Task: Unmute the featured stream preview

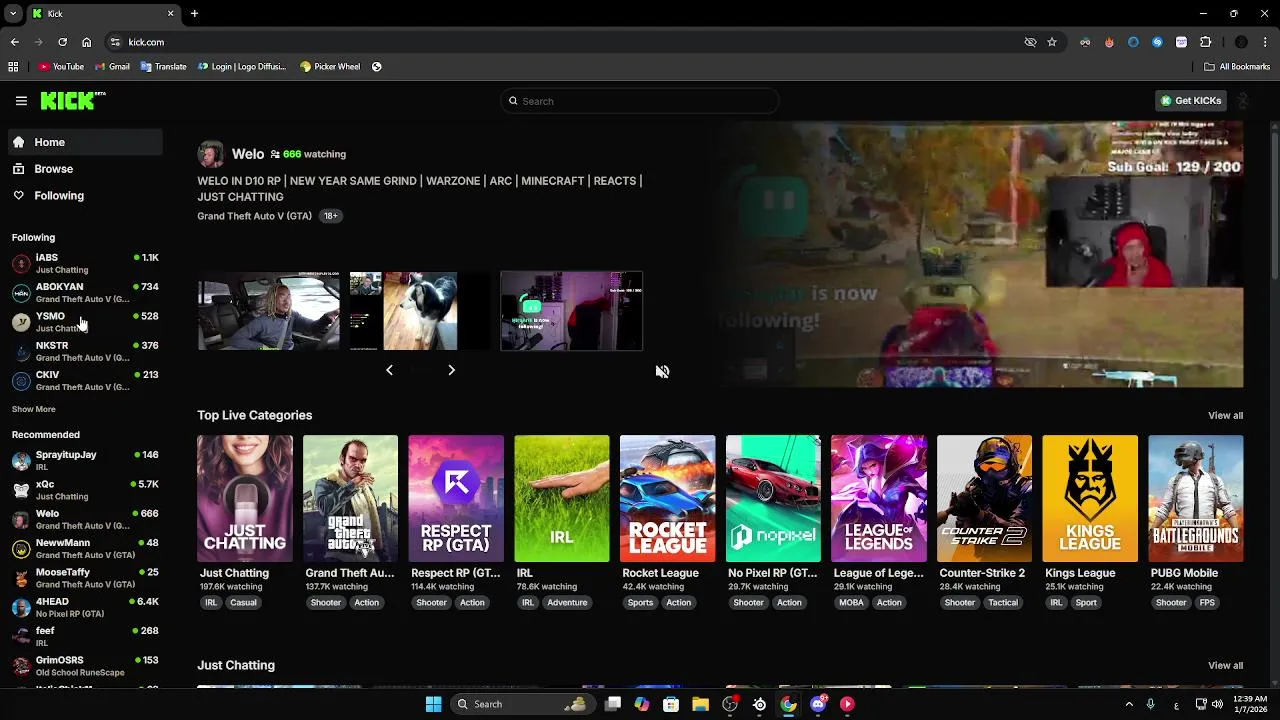Action: tap(662, 371)
